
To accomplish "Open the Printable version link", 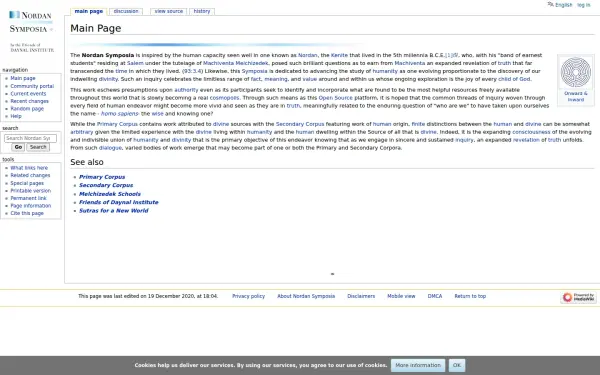I will 31,191.
